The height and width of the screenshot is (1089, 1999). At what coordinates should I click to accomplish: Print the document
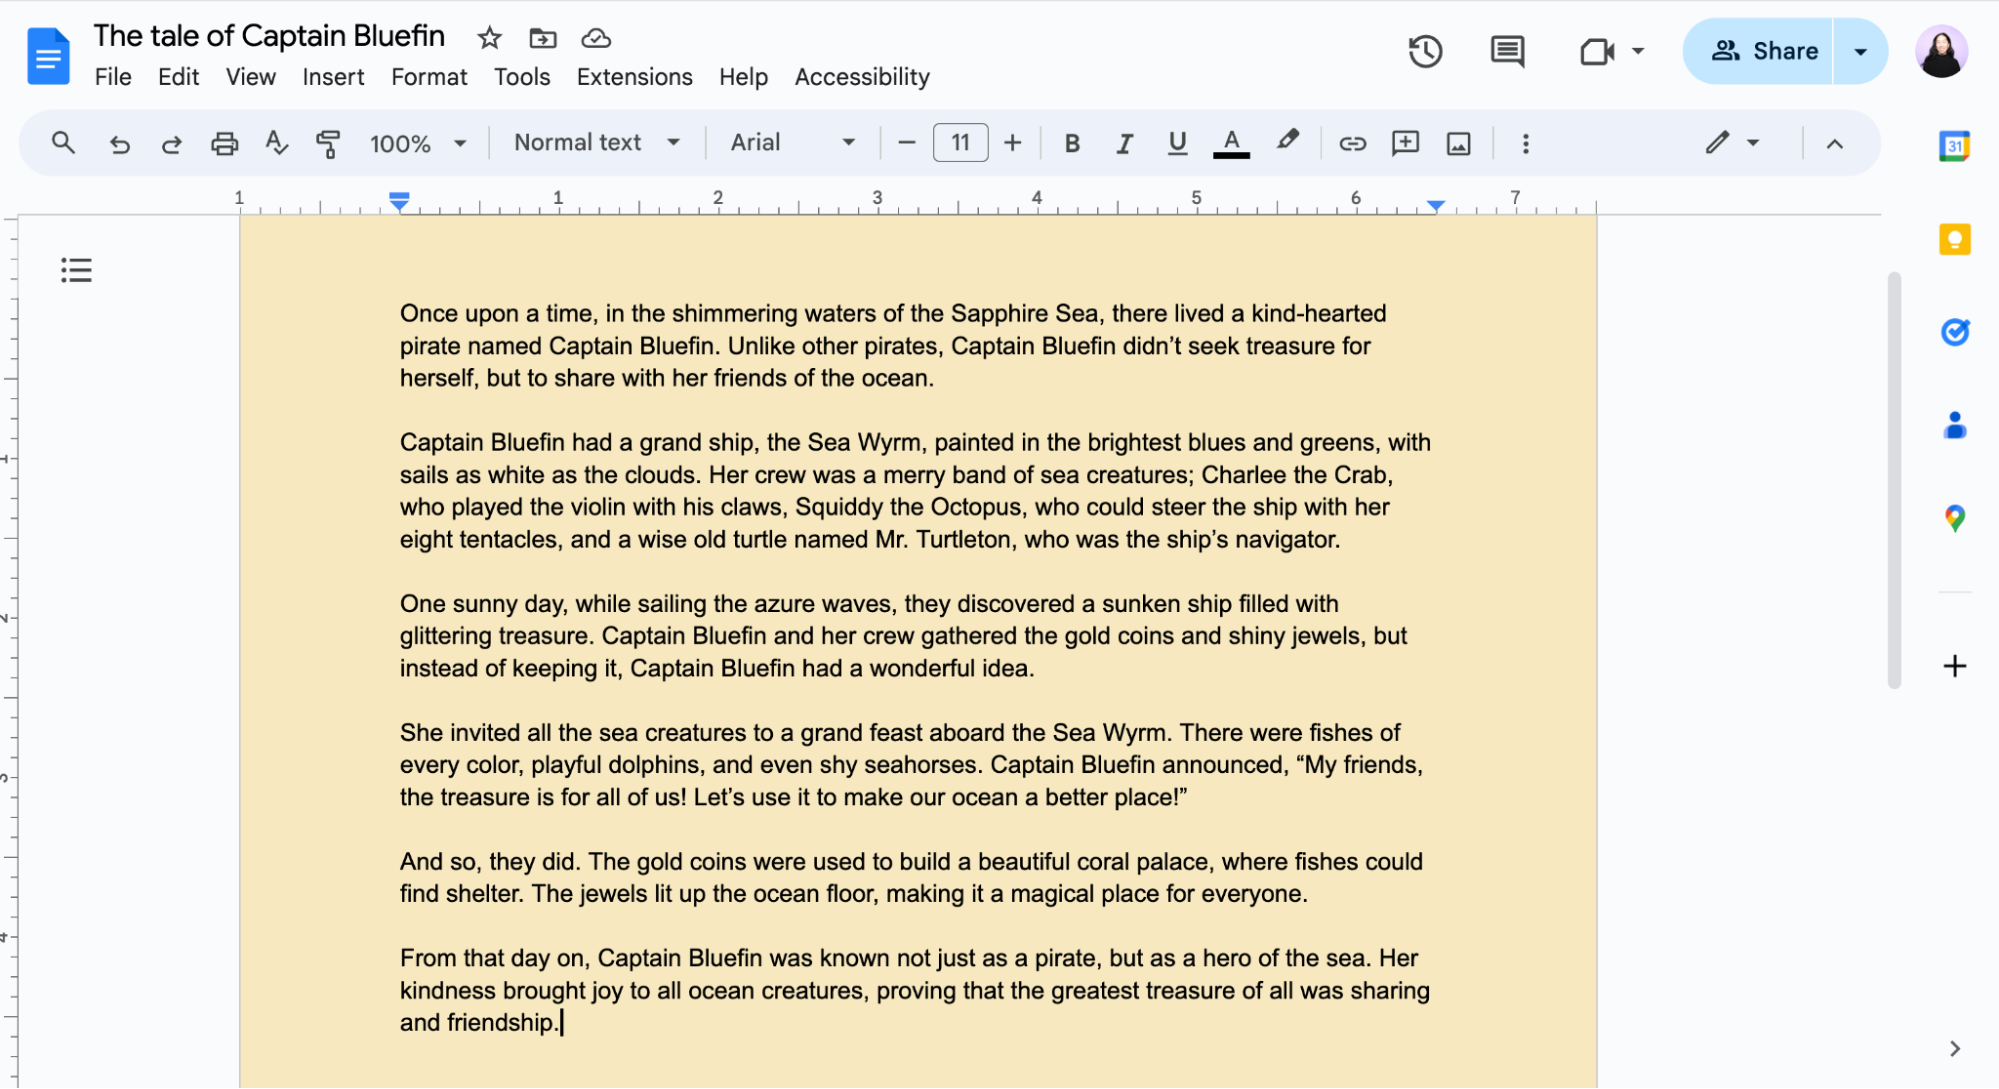tap(224, 143)
